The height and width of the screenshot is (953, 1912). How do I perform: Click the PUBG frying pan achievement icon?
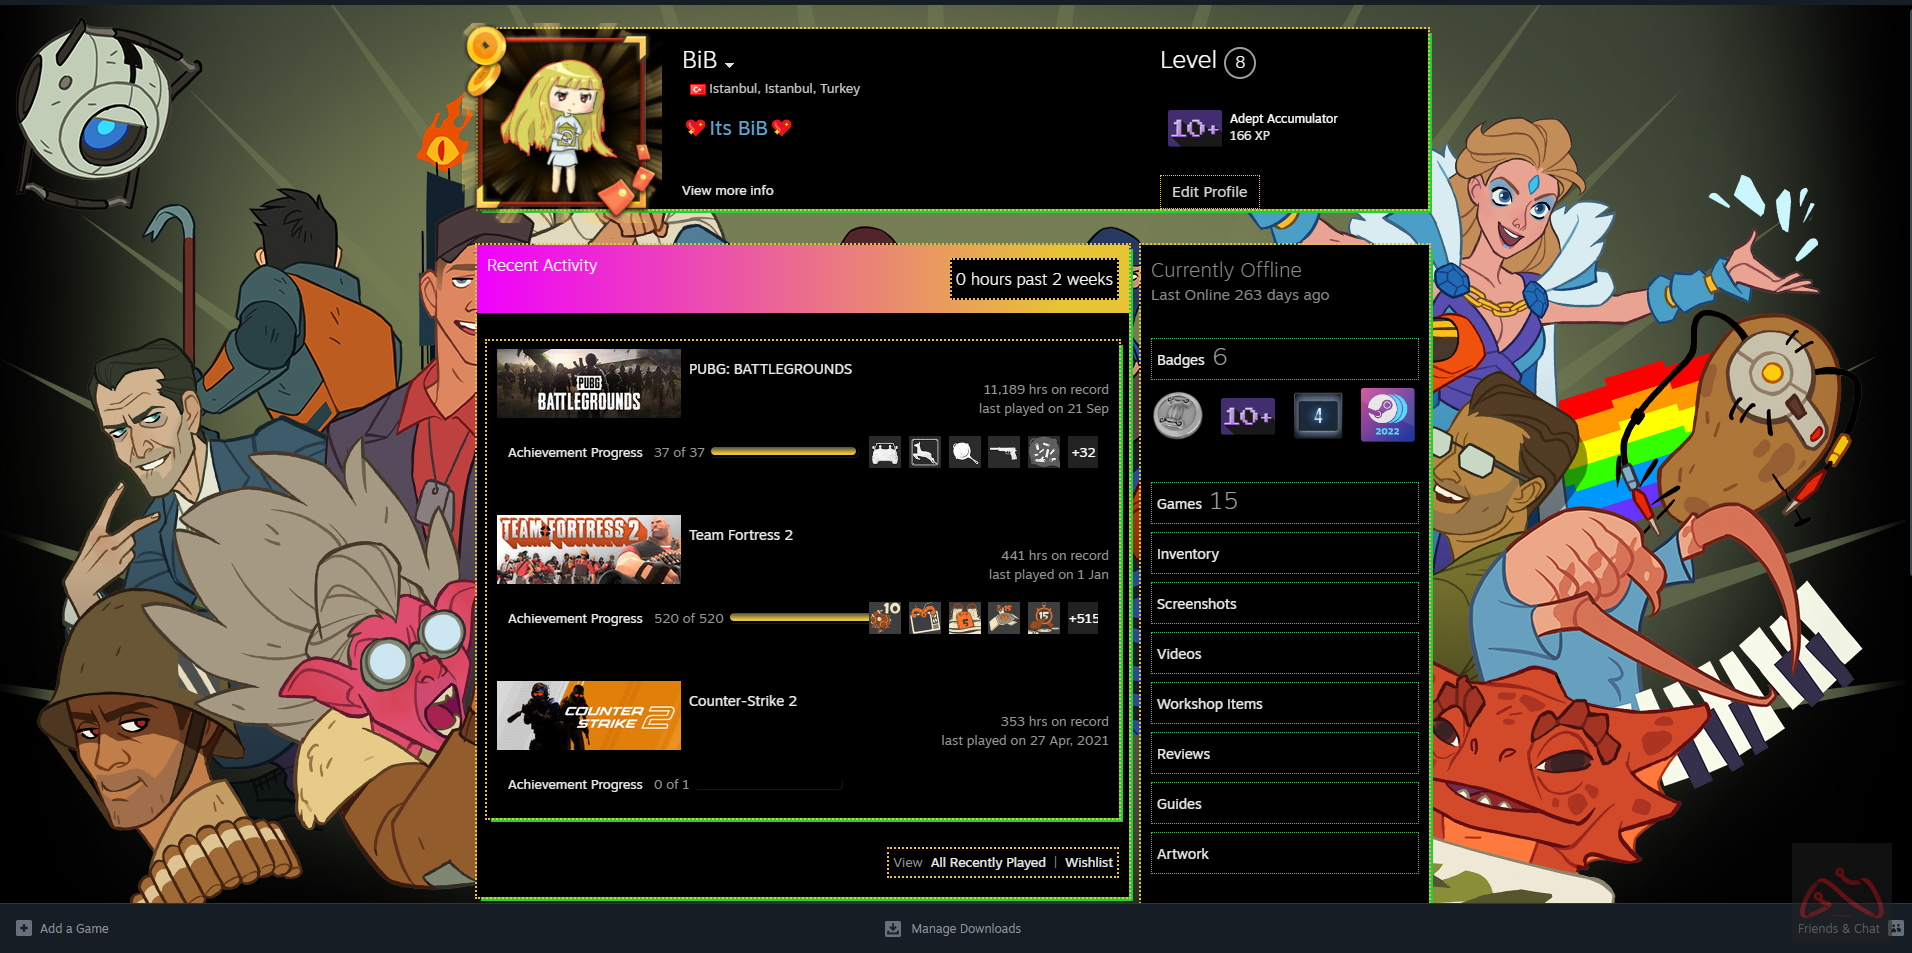[964, 453]
